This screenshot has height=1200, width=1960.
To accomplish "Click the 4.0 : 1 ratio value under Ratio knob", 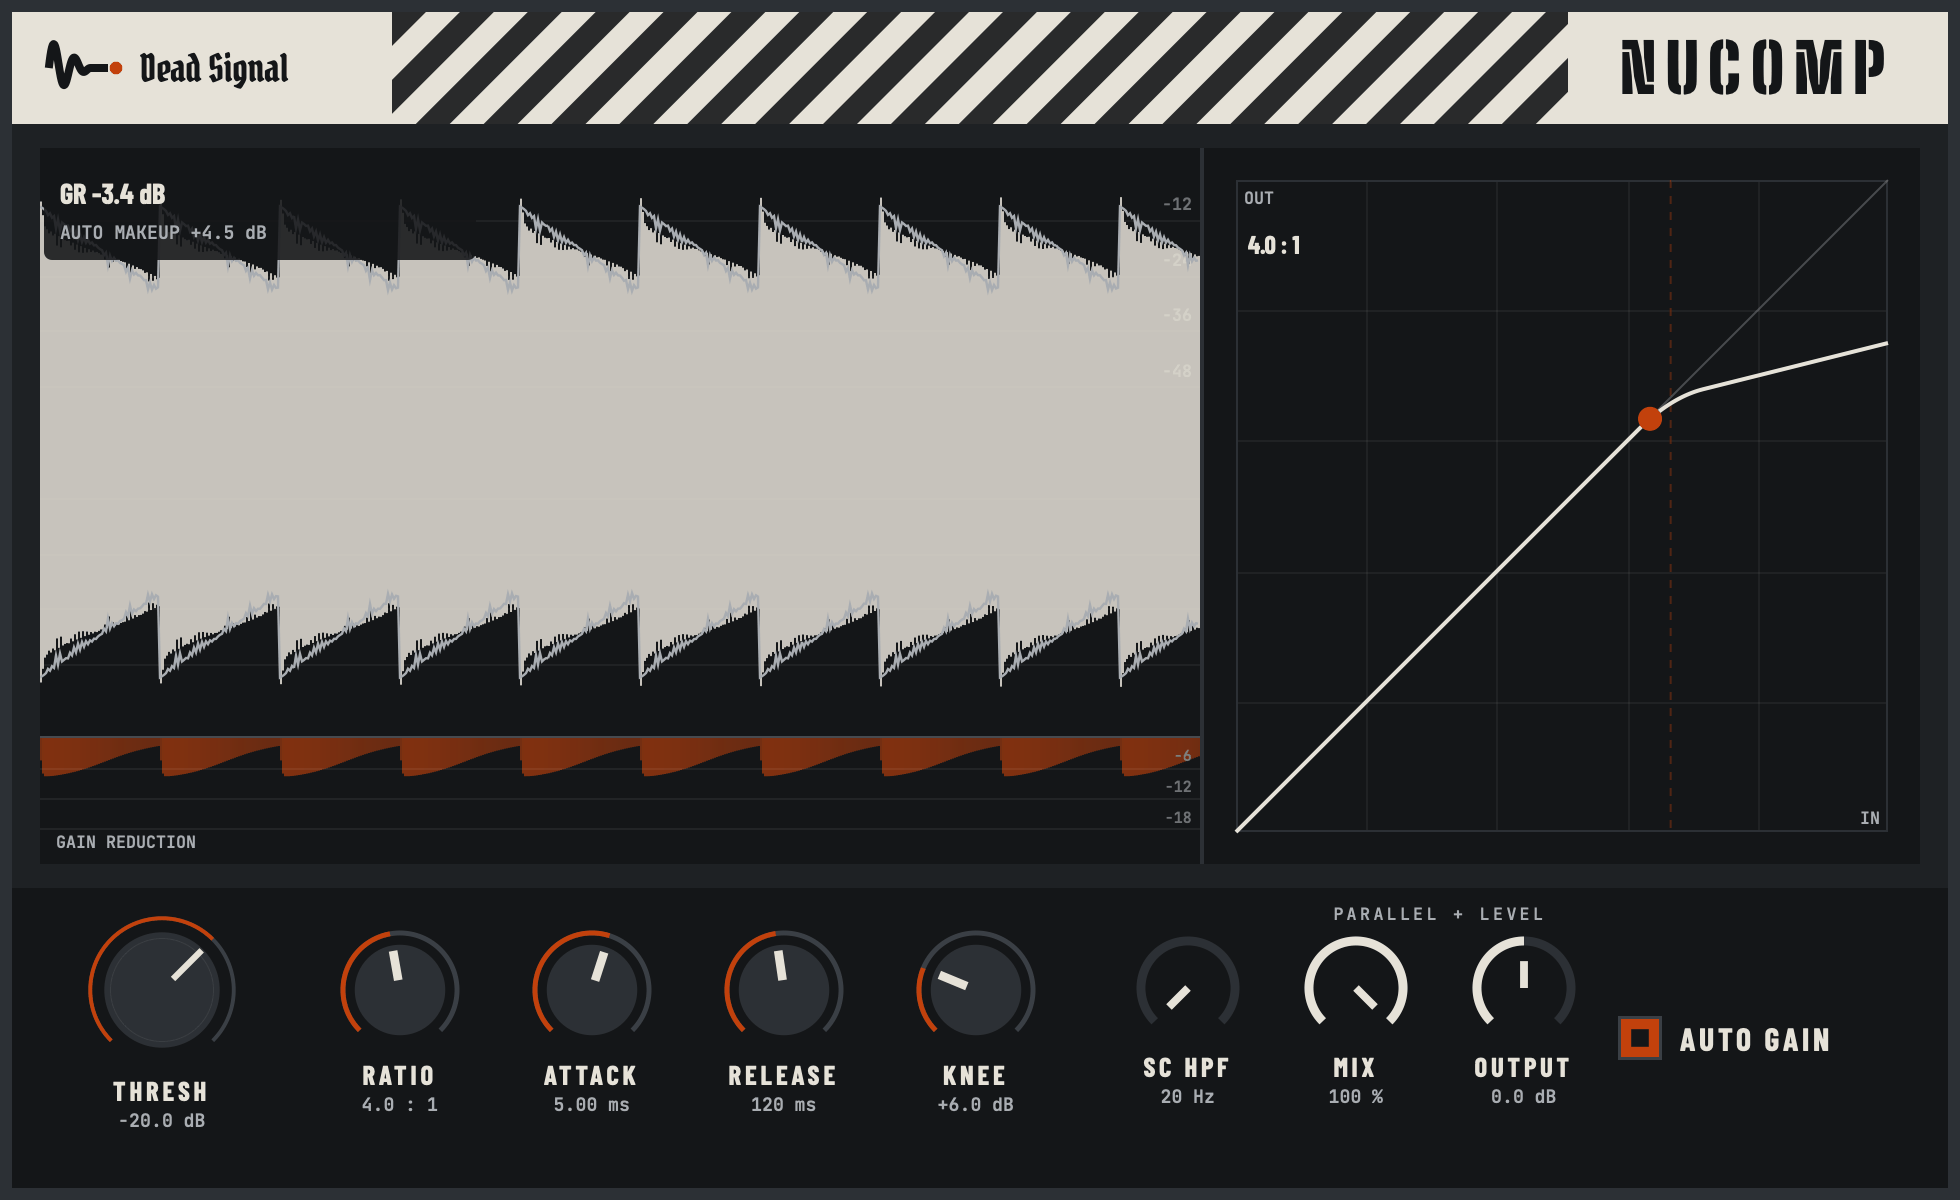I will [399, 1105].
